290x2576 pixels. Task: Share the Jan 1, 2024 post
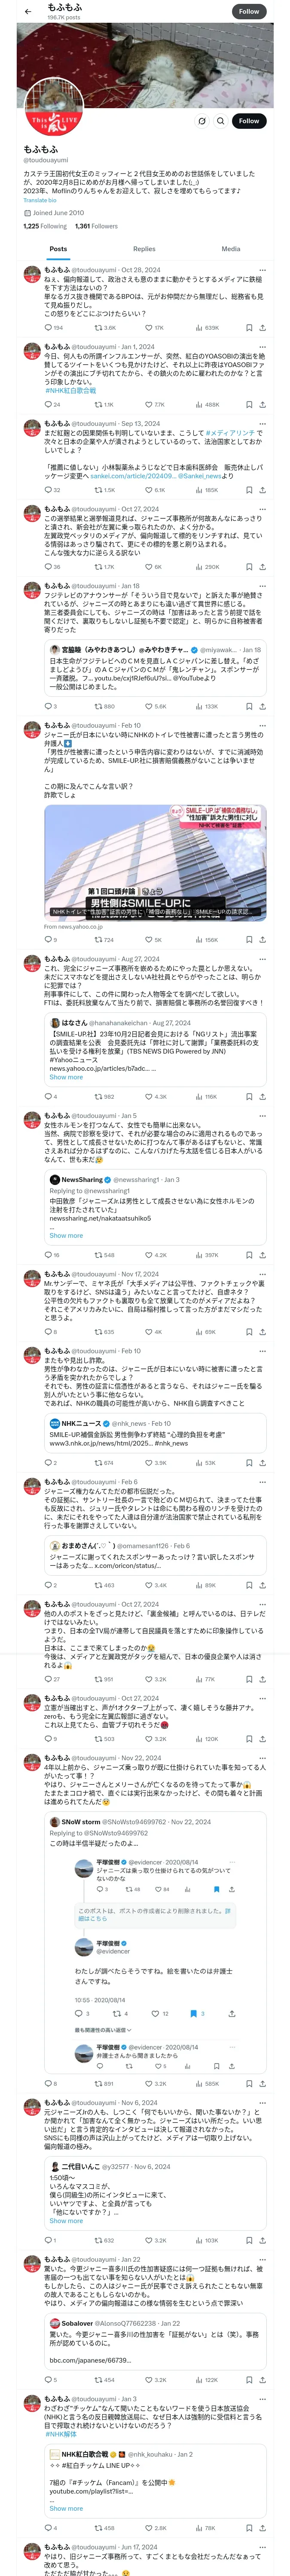[262, 404]
